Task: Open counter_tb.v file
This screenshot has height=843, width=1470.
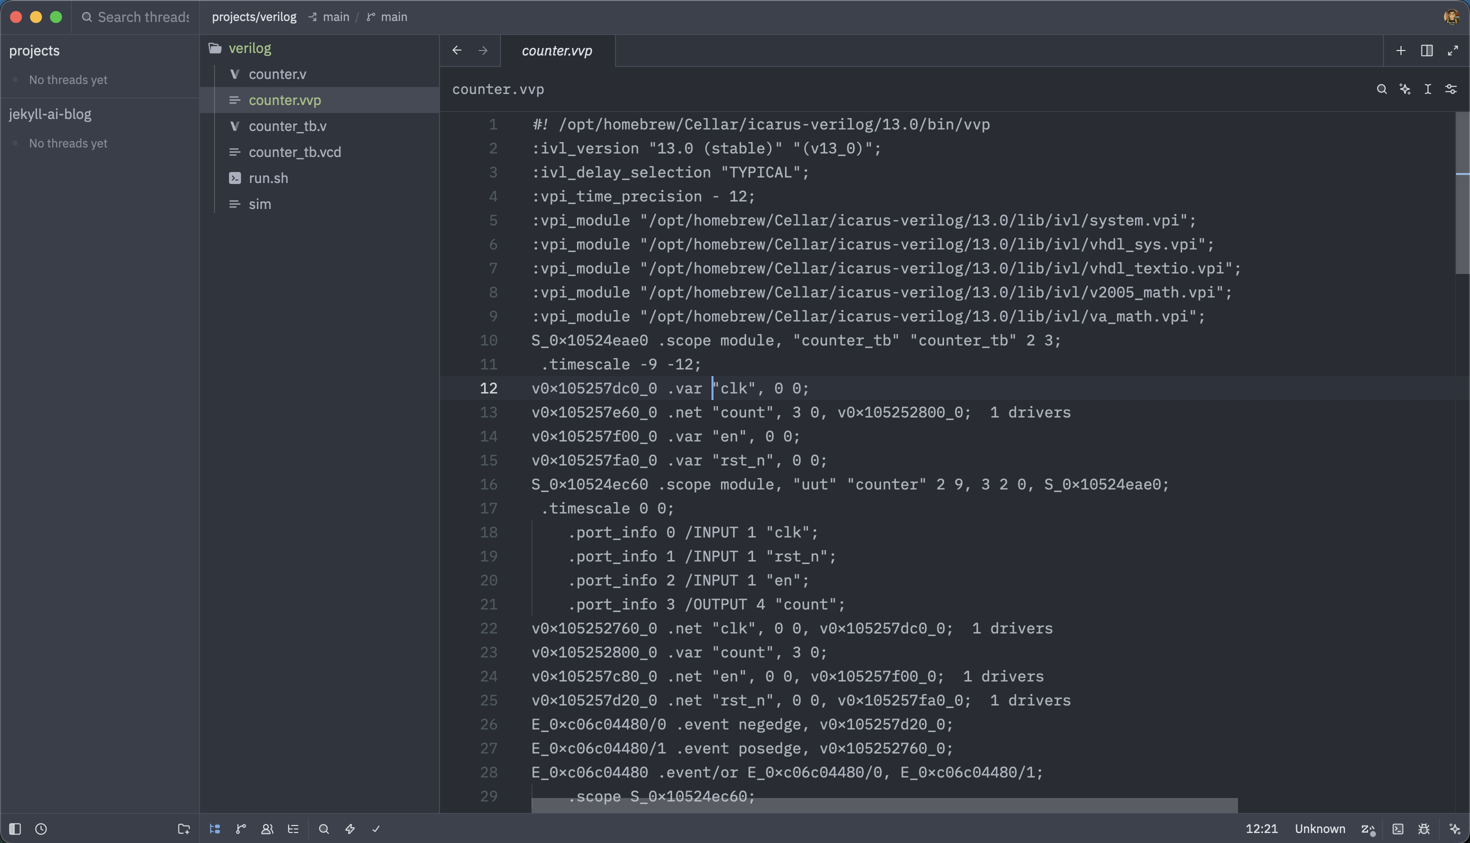Action: tap(287, 126)
